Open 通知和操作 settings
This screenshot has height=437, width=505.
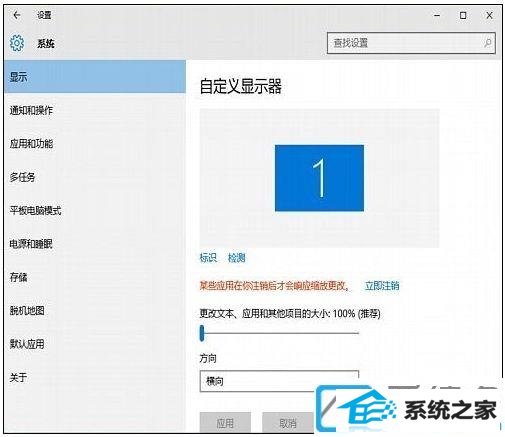point(95,110)
